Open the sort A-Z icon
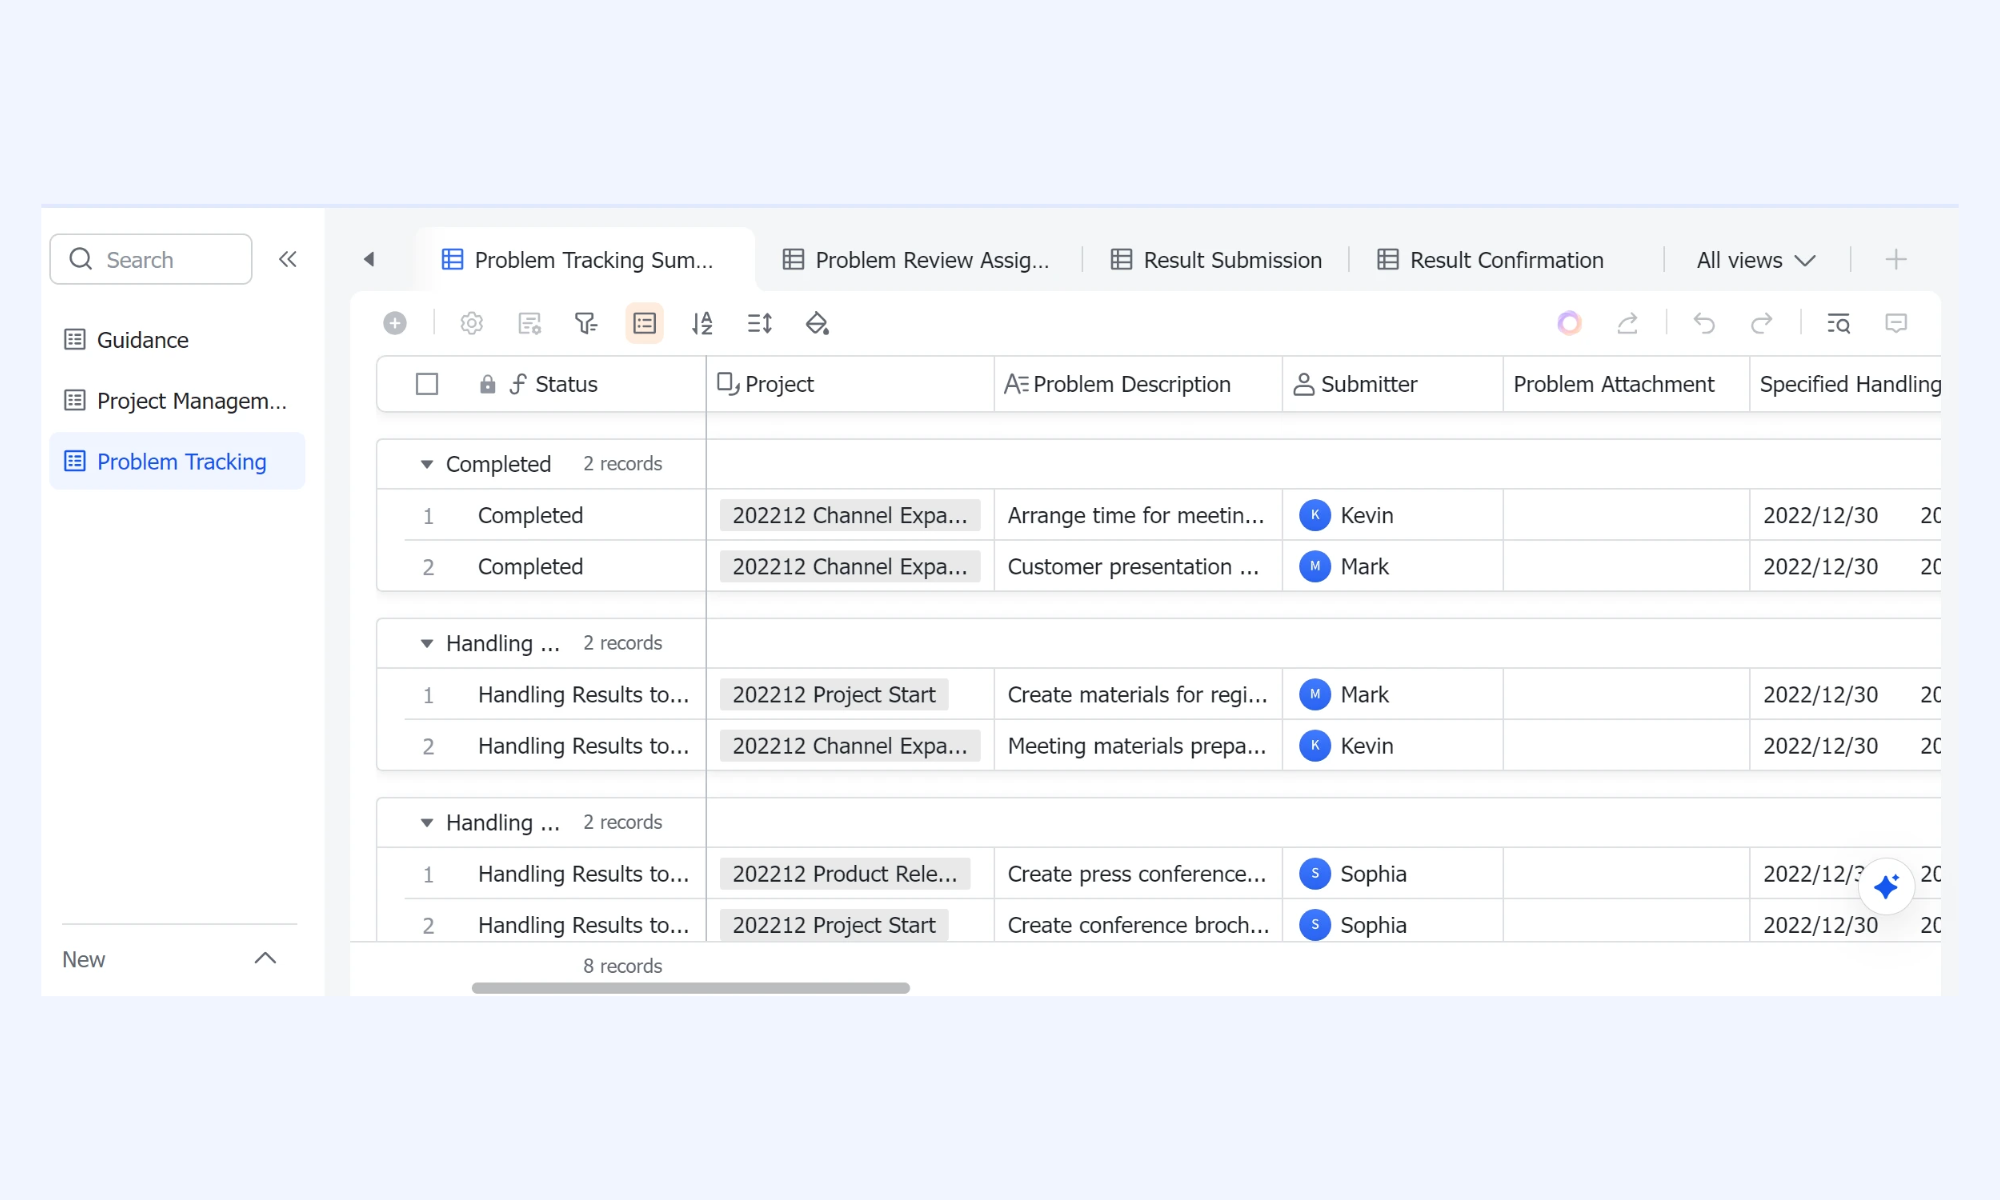 [702, 323]
